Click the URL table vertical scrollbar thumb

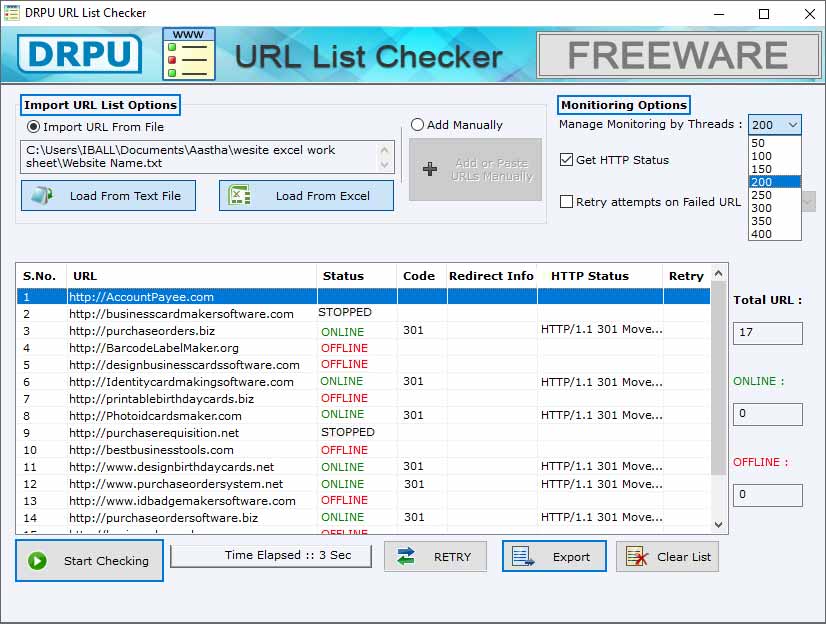(719, 378)
